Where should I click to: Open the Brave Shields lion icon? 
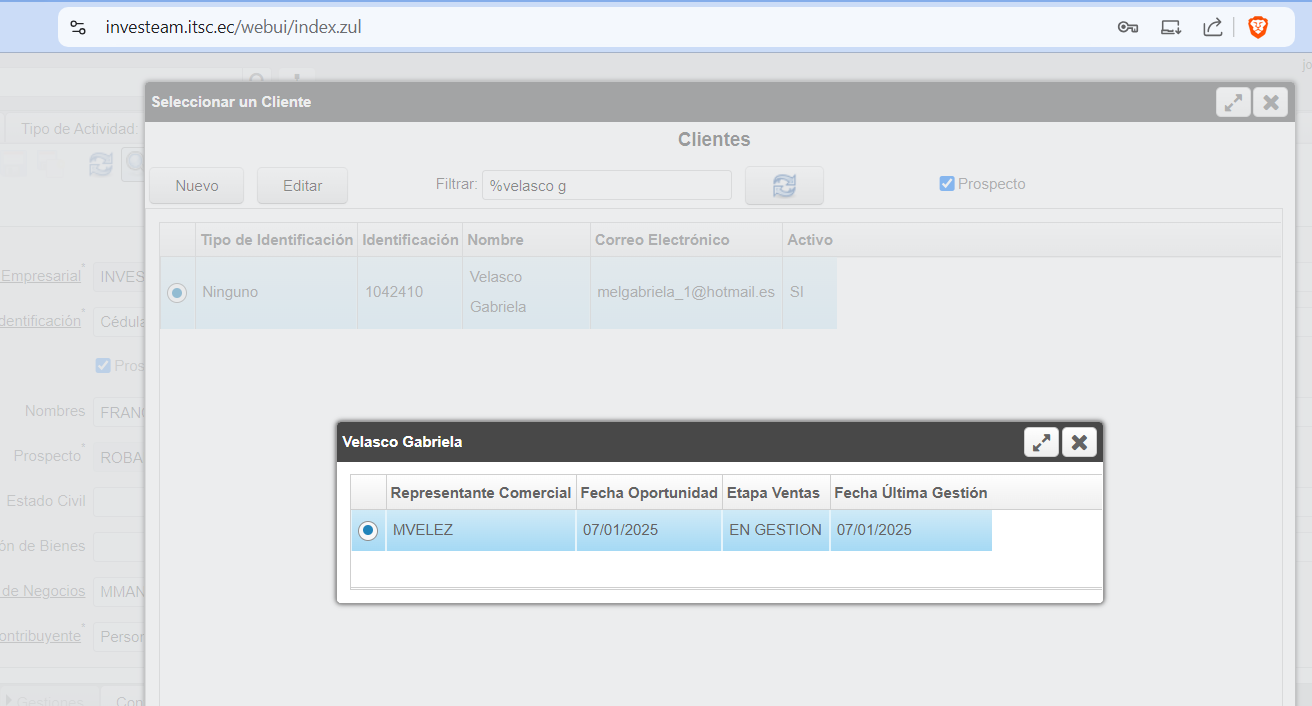click(1258, 27)
